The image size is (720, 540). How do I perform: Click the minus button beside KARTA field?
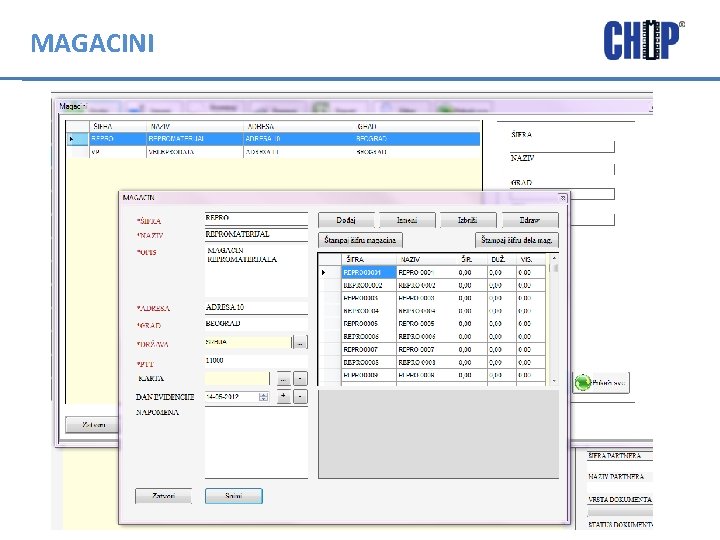click(x=300, y=379)
